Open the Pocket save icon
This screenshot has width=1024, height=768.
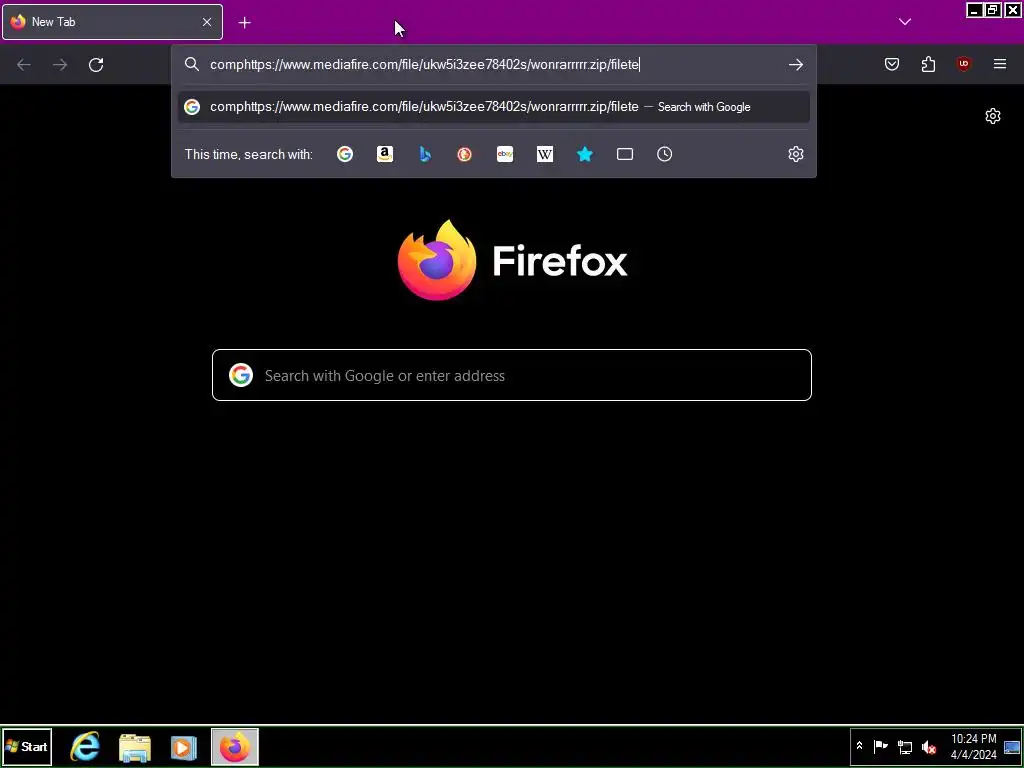[892, 64]
